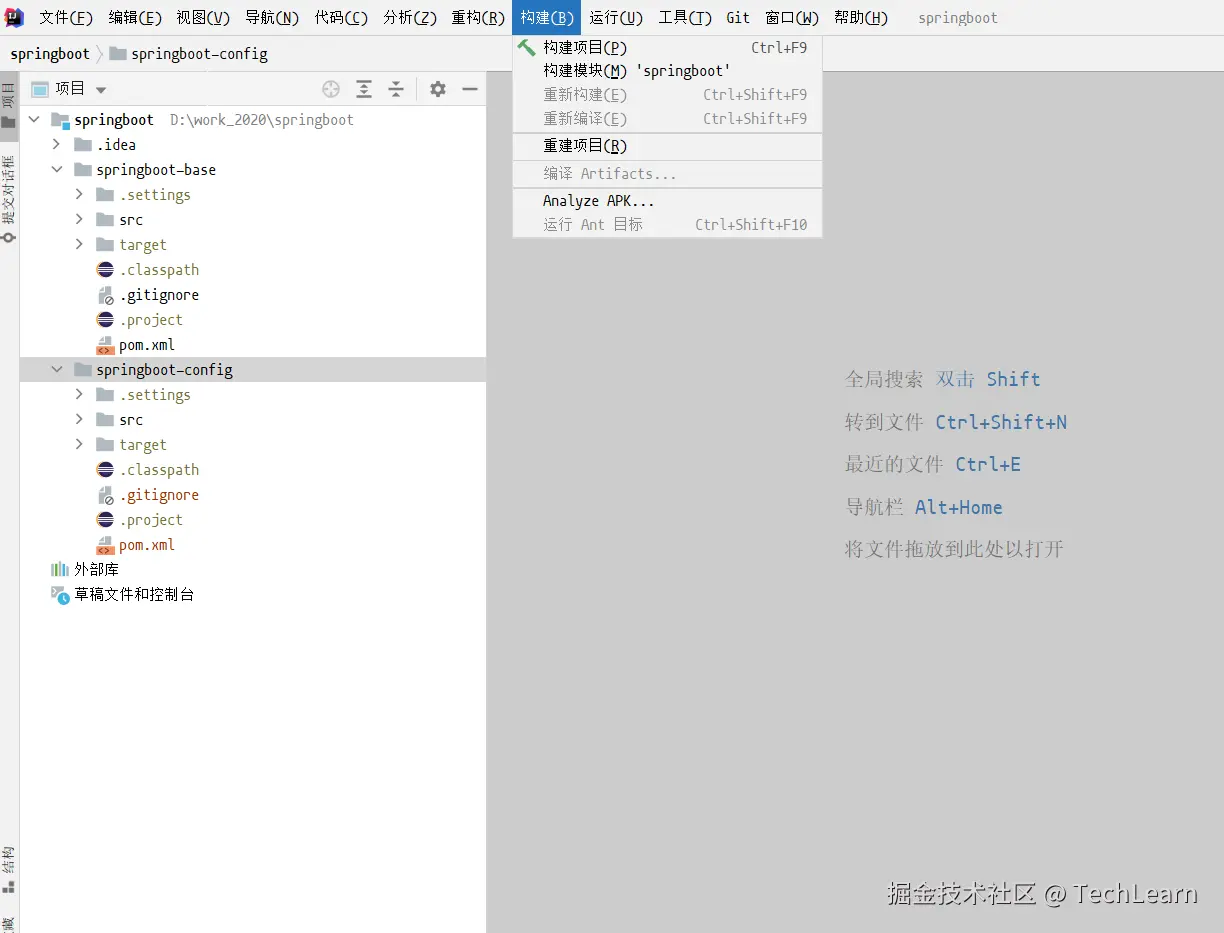1224x933 pixels.
Task: Expand the src folder under springboot-config
Action: click(x=79, y=420)
